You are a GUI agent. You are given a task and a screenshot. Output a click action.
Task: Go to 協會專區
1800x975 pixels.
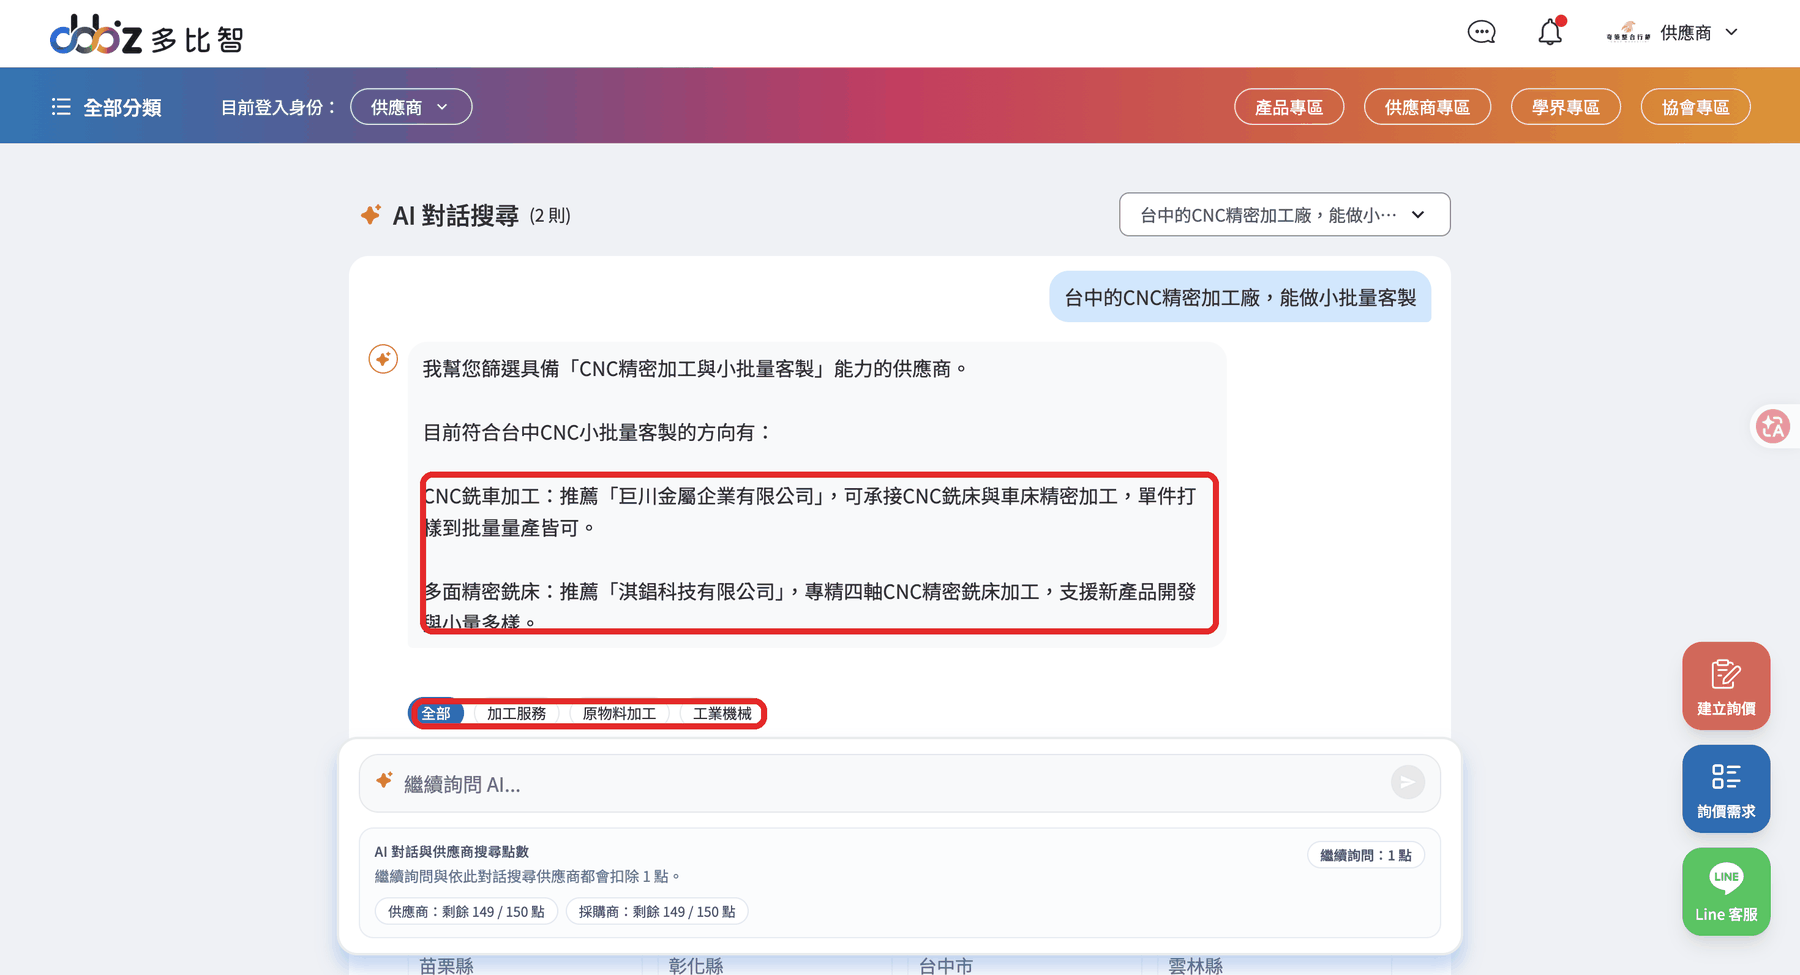[1695, 107]
